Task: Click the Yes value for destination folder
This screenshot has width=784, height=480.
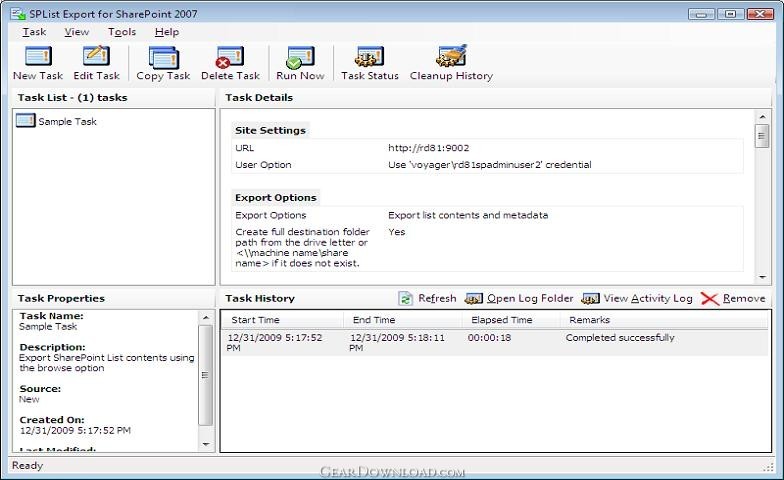Action: tap(396, 232)
